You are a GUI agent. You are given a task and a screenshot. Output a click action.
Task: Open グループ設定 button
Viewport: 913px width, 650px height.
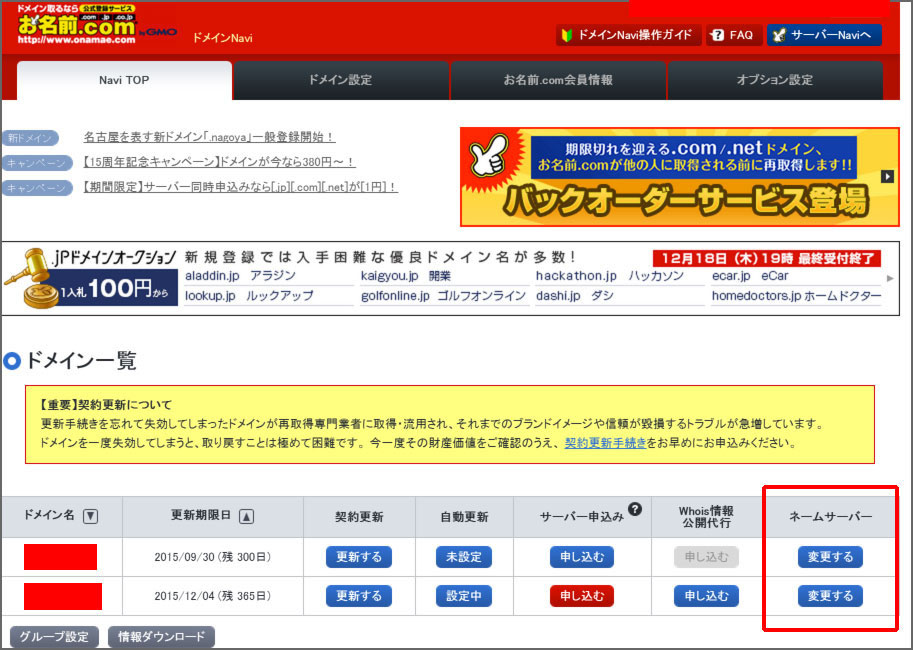point(54,637)
